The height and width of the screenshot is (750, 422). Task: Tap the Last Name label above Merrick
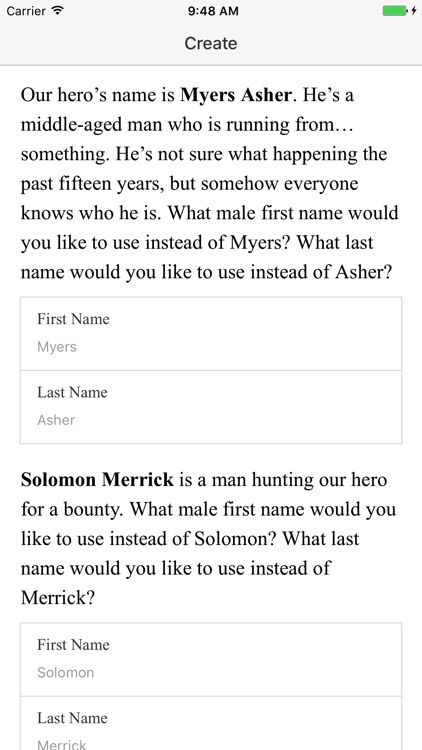click(x=72, y=718)
